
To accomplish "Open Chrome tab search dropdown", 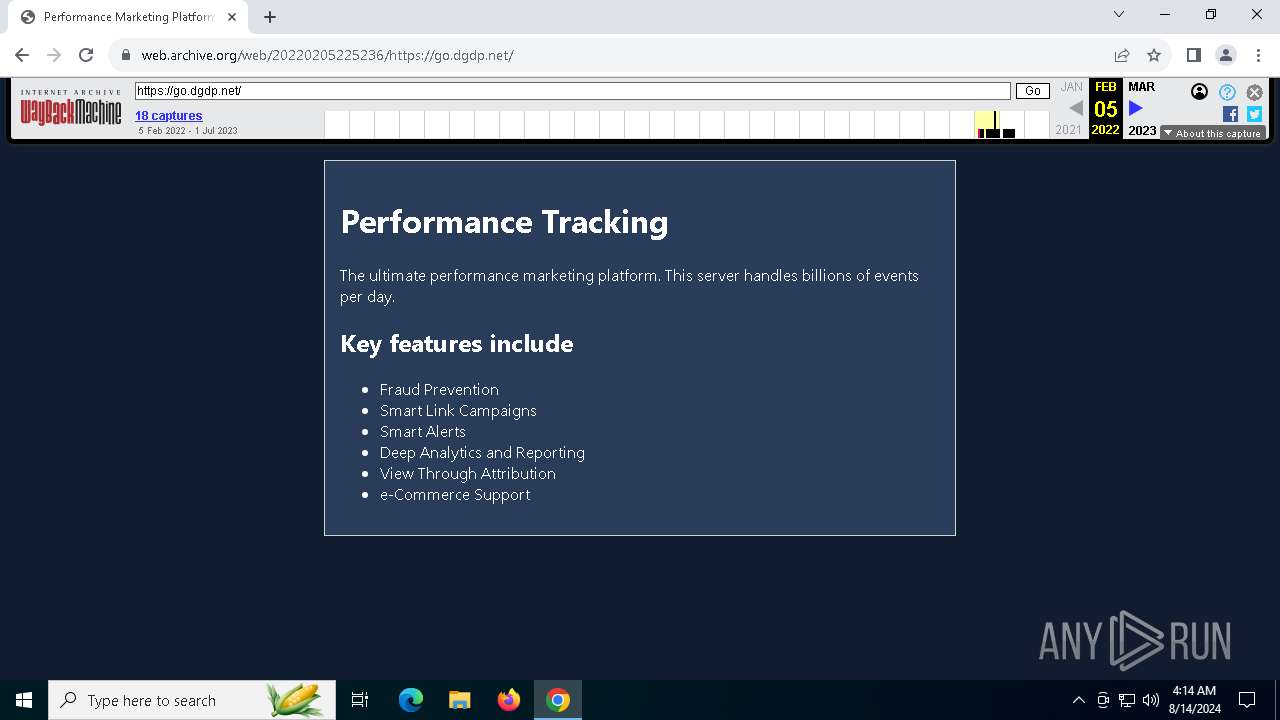I will pos(1119,15).
